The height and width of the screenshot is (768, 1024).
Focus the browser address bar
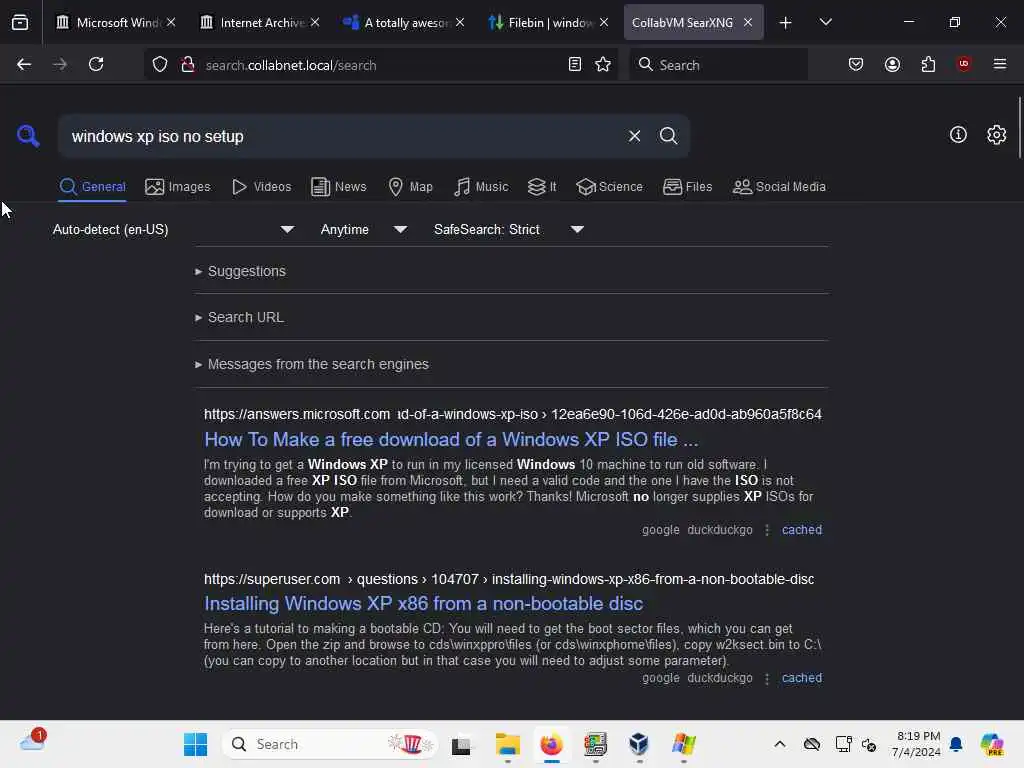click(x=382, y=65)
